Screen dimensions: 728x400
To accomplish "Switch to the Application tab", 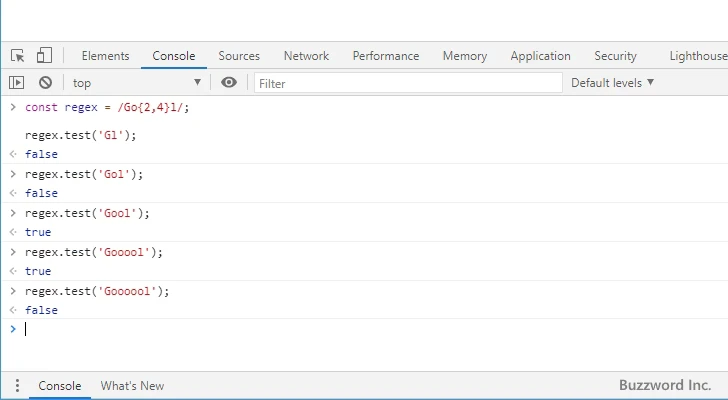I will pos(540,56).
